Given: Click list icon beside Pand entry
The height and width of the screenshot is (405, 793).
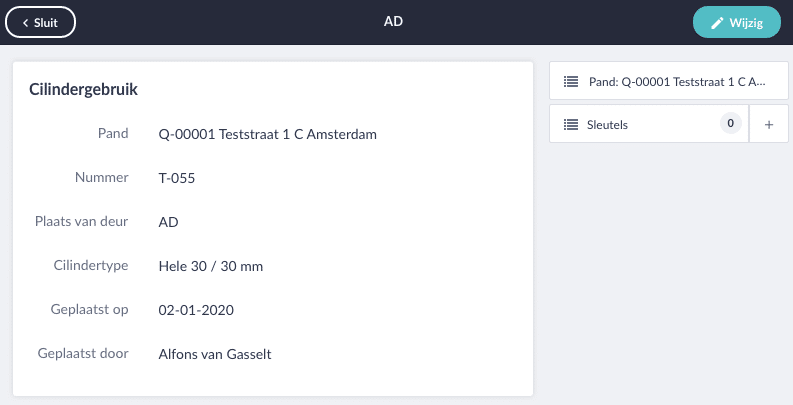Looking at the screenshot, I should click(571, 81).
